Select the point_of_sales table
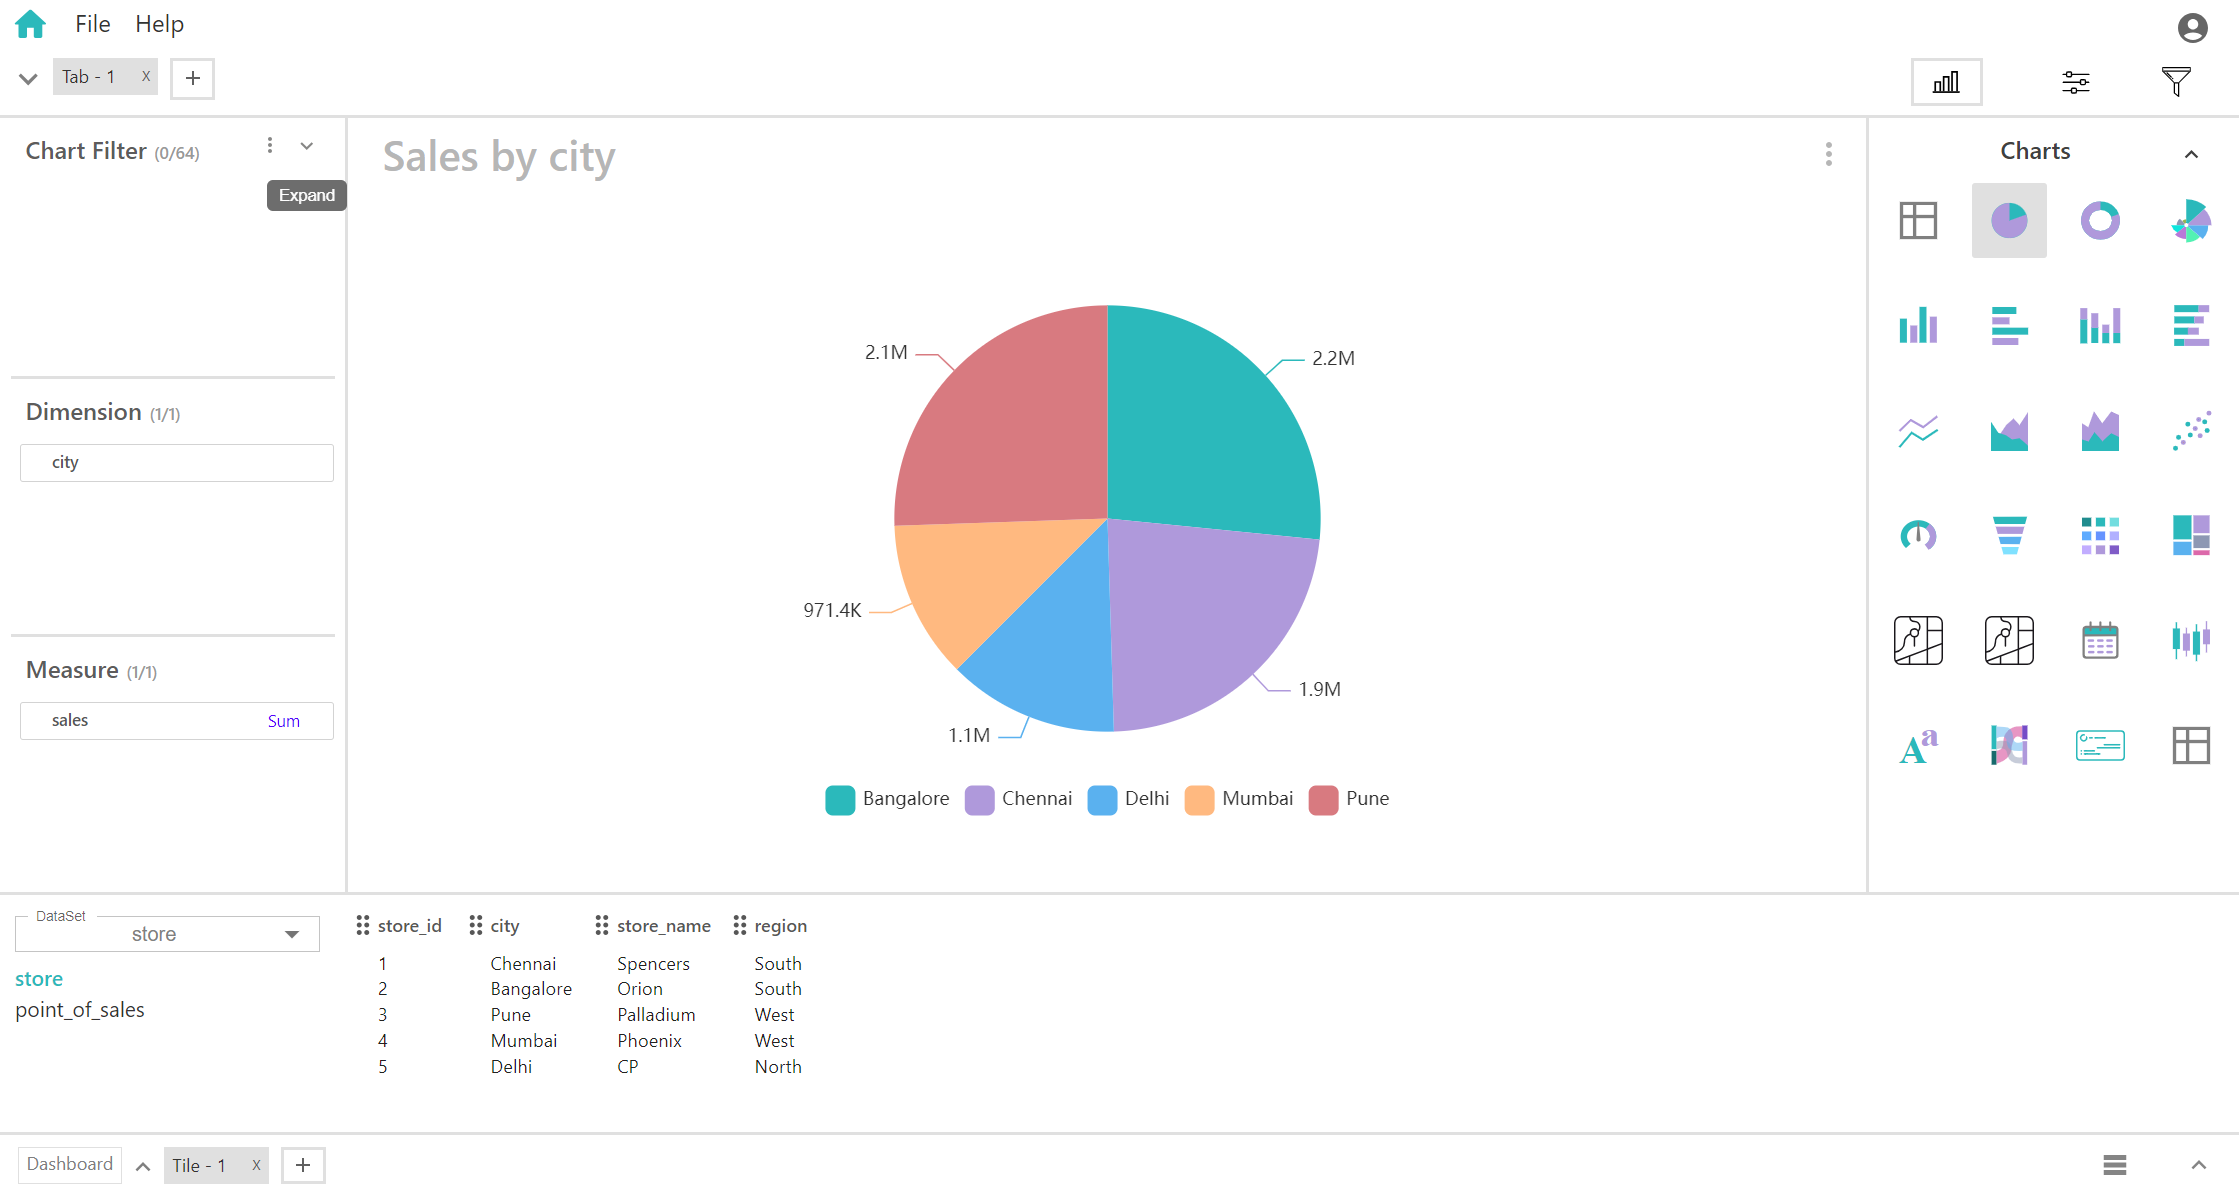2239x1193 pixels. [x=80, y=1010]
